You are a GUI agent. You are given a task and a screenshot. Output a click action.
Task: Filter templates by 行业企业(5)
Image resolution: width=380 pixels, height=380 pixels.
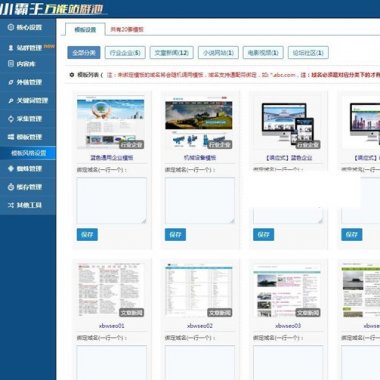(125, 53)
